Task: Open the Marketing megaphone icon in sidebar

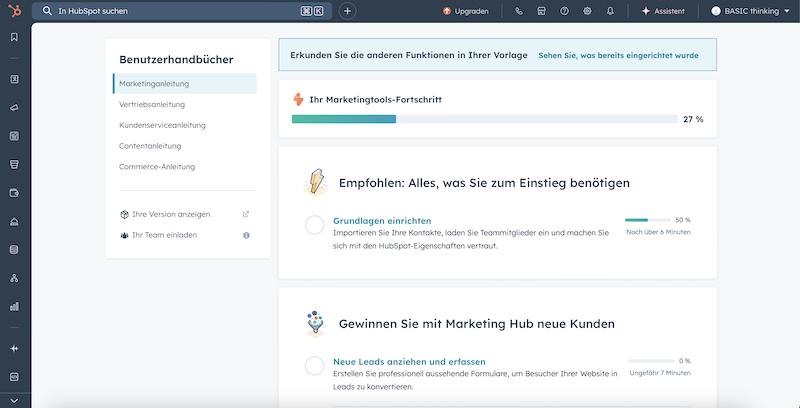Action: tap(15, 106)
